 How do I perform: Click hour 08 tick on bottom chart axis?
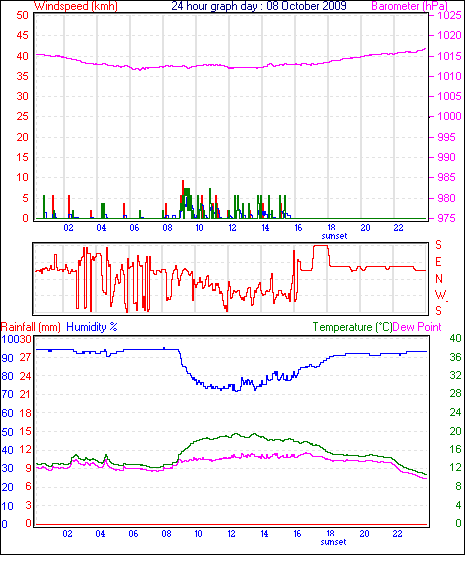point(166,534)
